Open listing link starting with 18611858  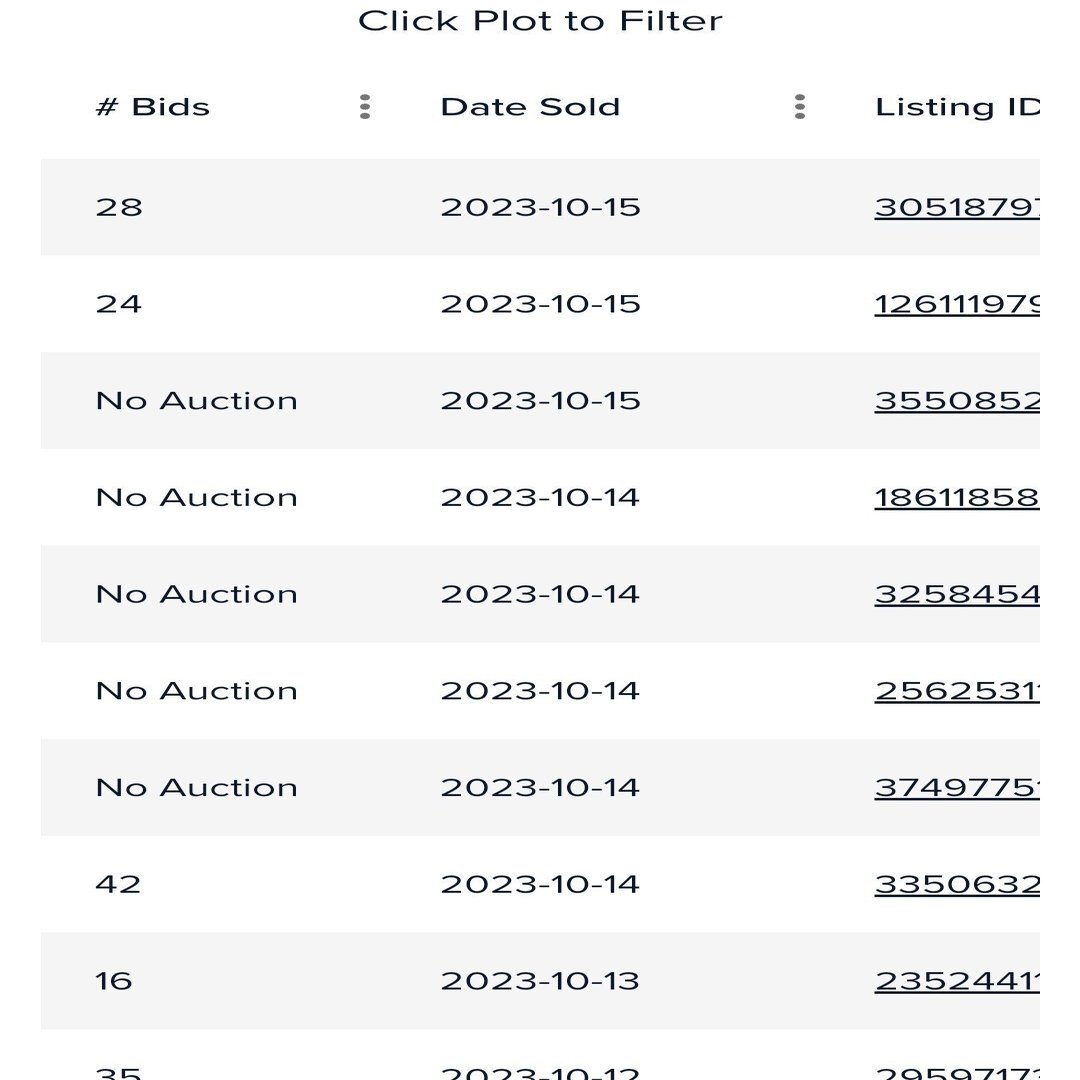tap(957, 497)
